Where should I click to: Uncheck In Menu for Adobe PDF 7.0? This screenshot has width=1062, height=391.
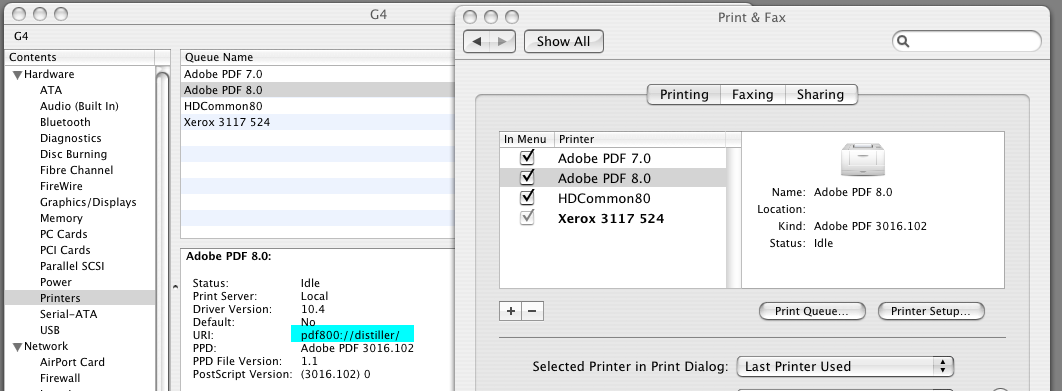[527, 157]
